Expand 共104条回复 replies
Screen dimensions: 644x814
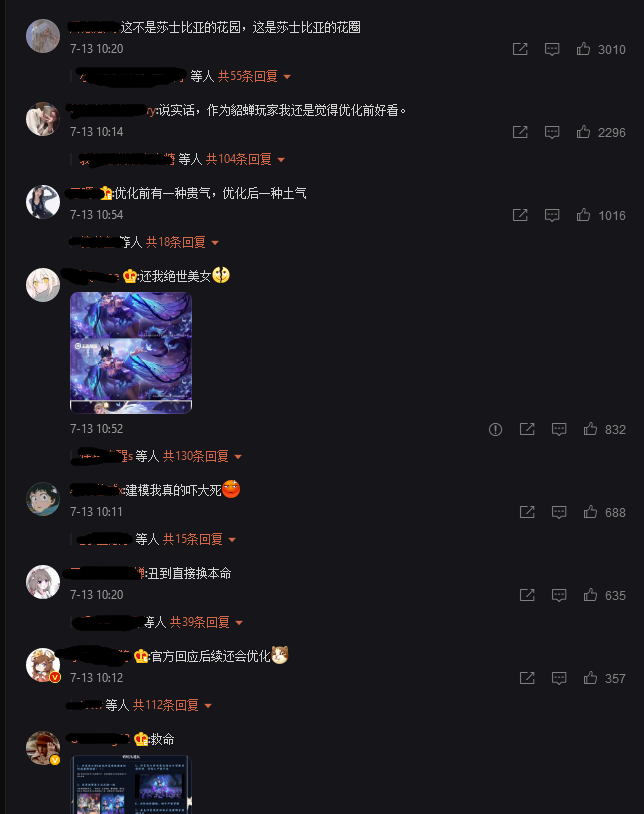[245, 159]
